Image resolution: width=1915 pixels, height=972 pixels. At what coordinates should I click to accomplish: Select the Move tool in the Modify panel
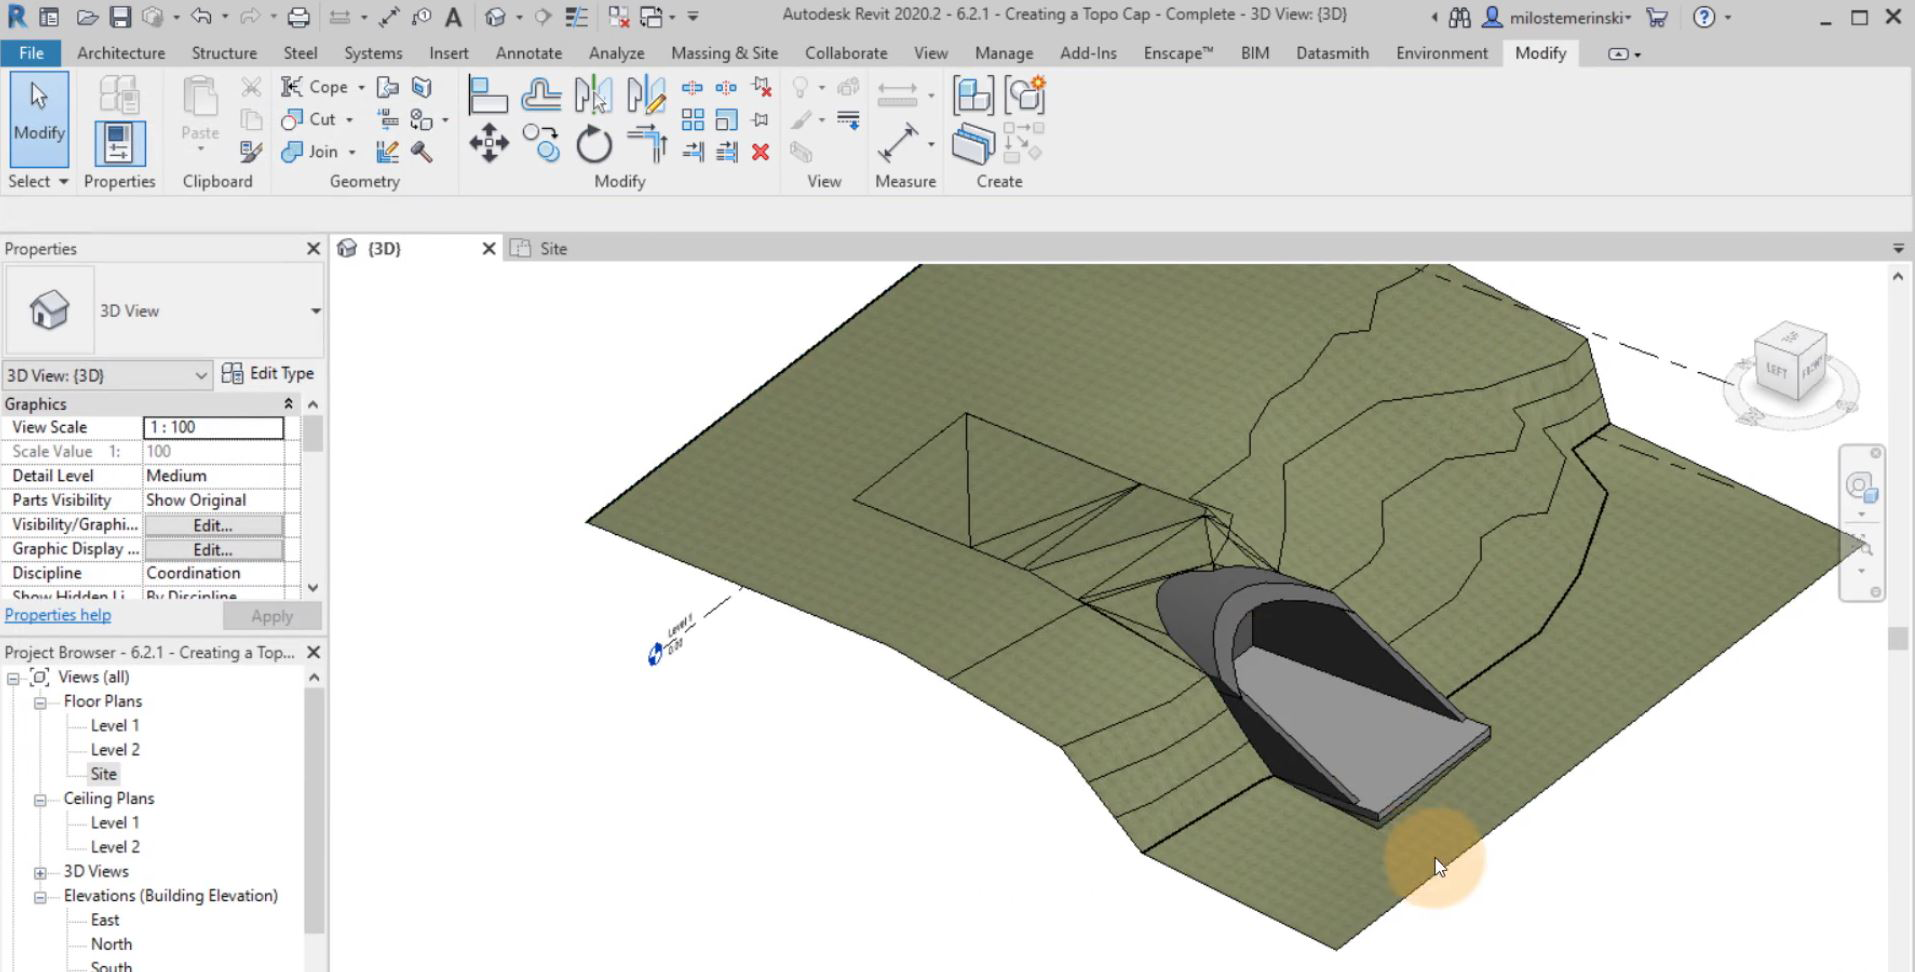(x=488, y=143)
